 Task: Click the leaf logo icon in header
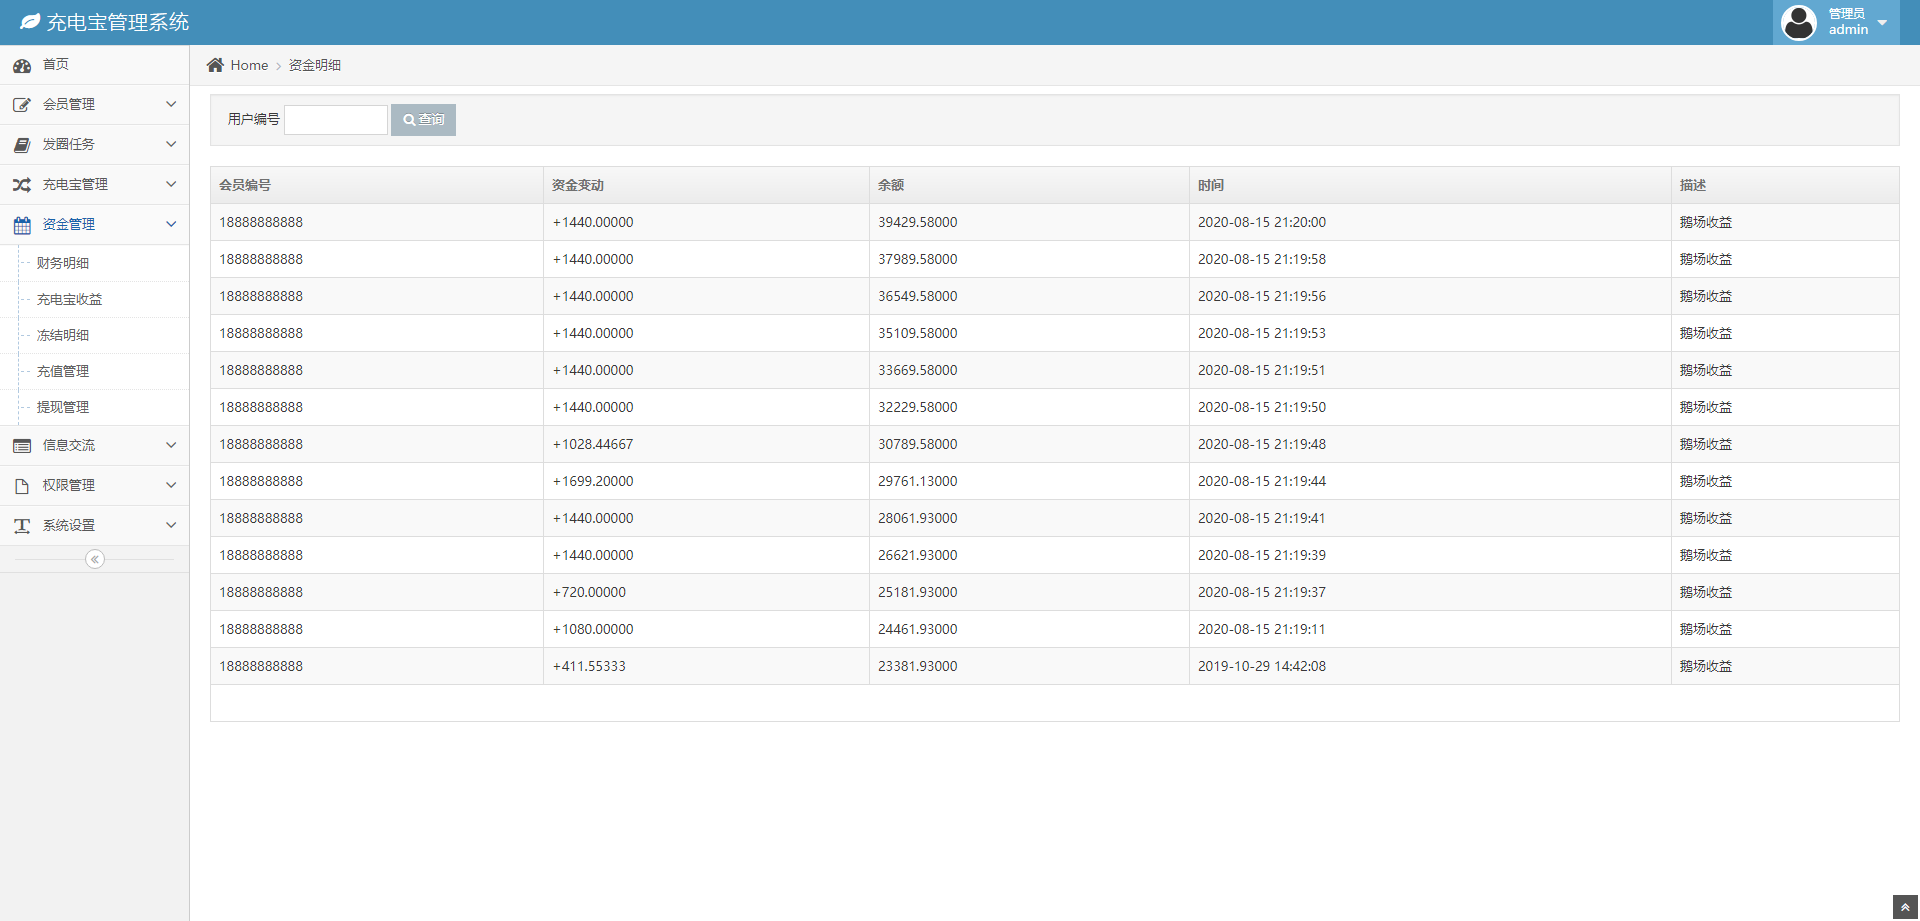[30, 22]
